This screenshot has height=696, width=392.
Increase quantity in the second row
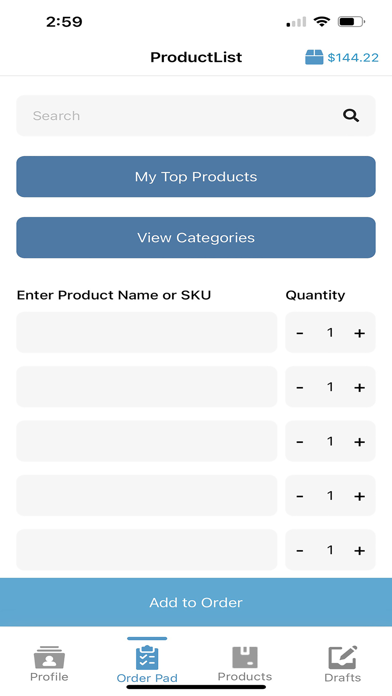[359, 388]
